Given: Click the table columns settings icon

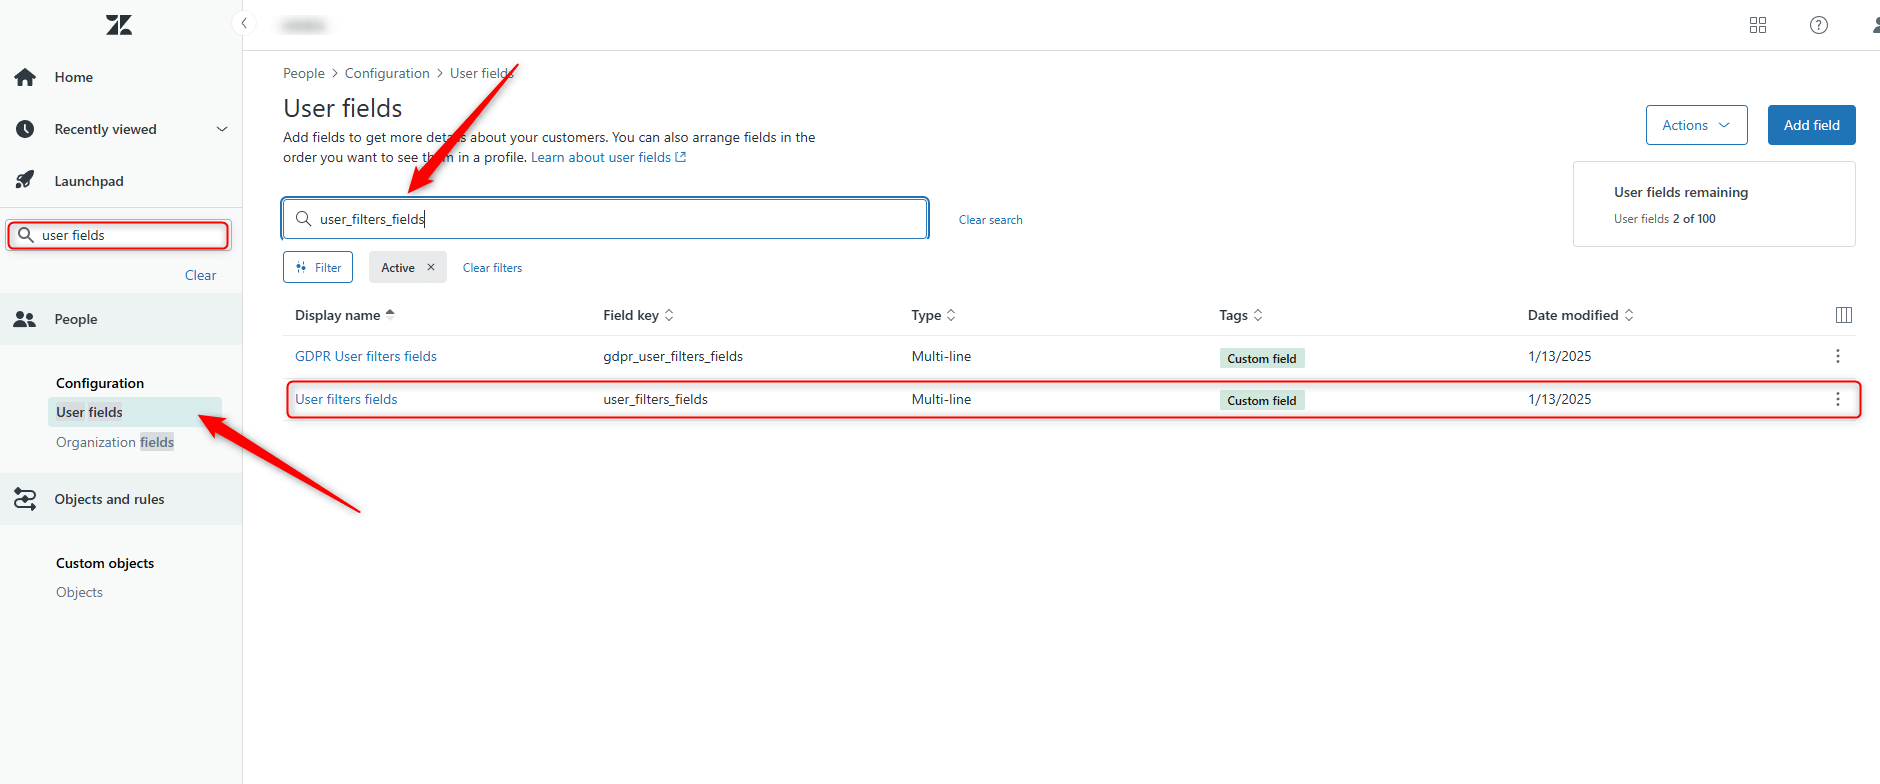Looking at the screenshot, I should 1843,315.
